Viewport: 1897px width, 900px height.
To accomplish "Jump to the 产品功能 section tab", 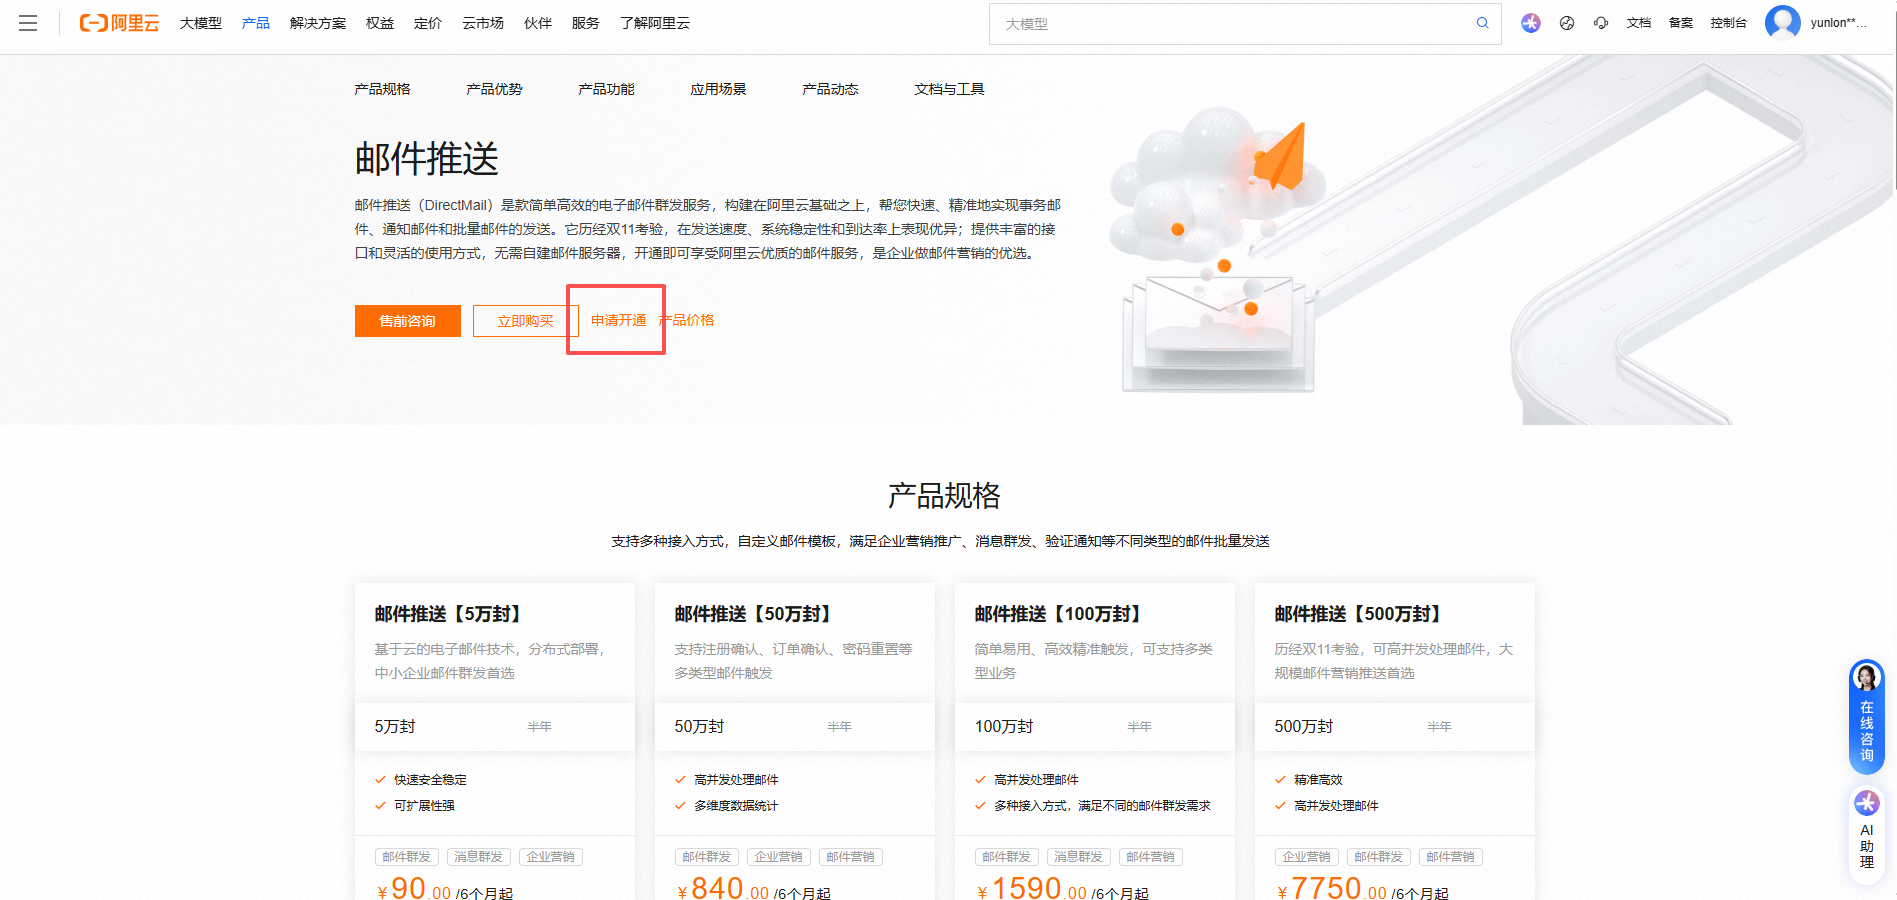I will tap(606, 89).
